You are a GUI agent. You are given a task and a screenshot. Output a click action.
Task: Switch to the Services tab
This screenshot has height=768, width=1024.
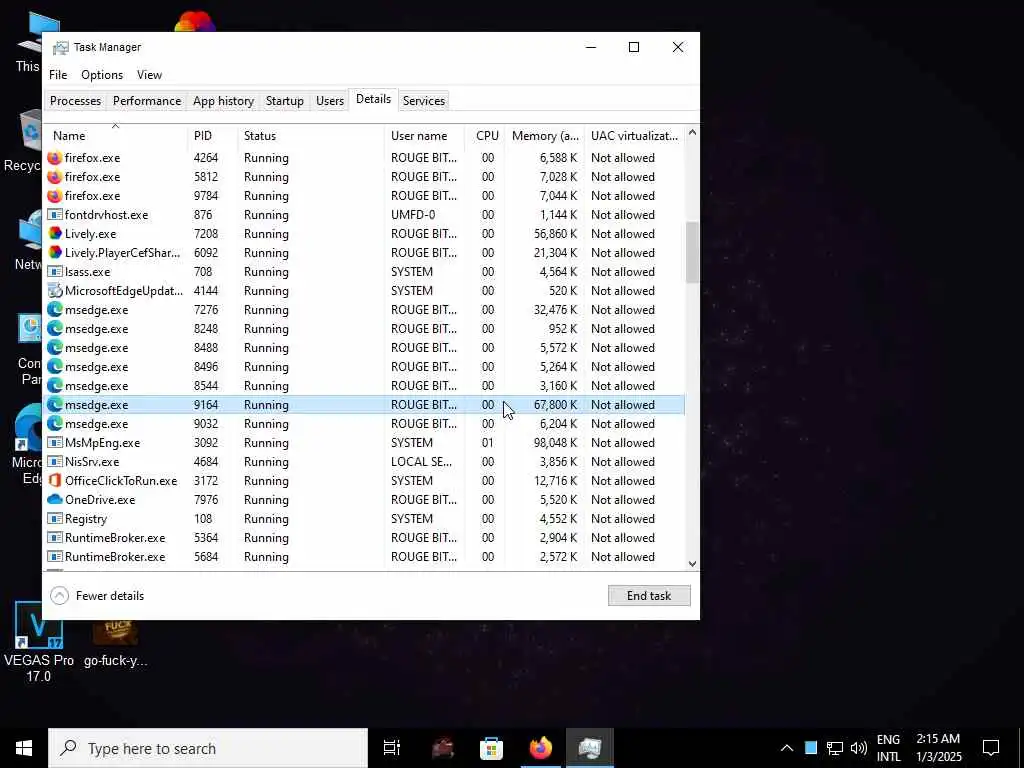pyautogui.click(x=424, y=101)
